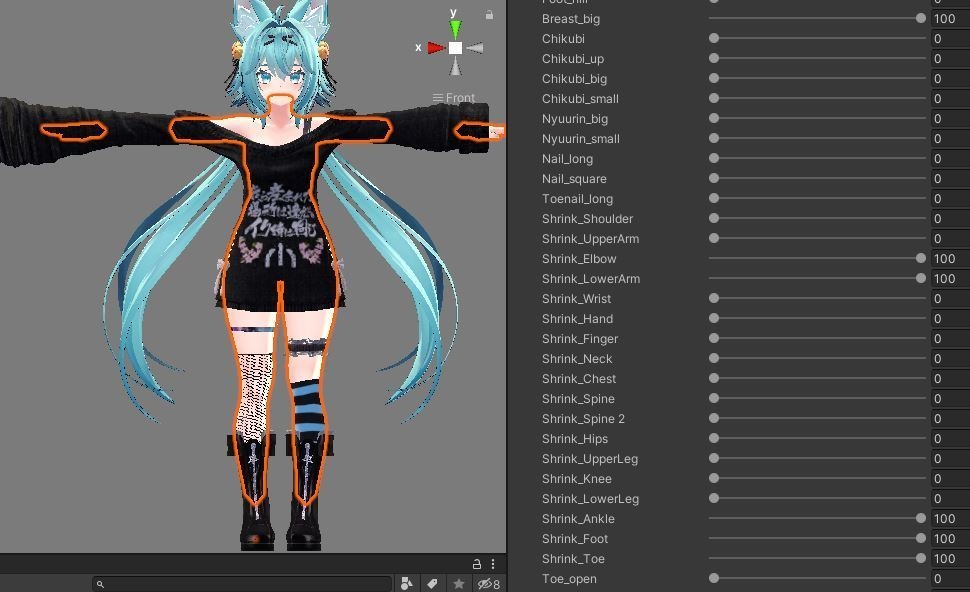The height and width of the screenshot is (592, 970).
Task: Click the project search input field
Action: click(x=242, y=583)
